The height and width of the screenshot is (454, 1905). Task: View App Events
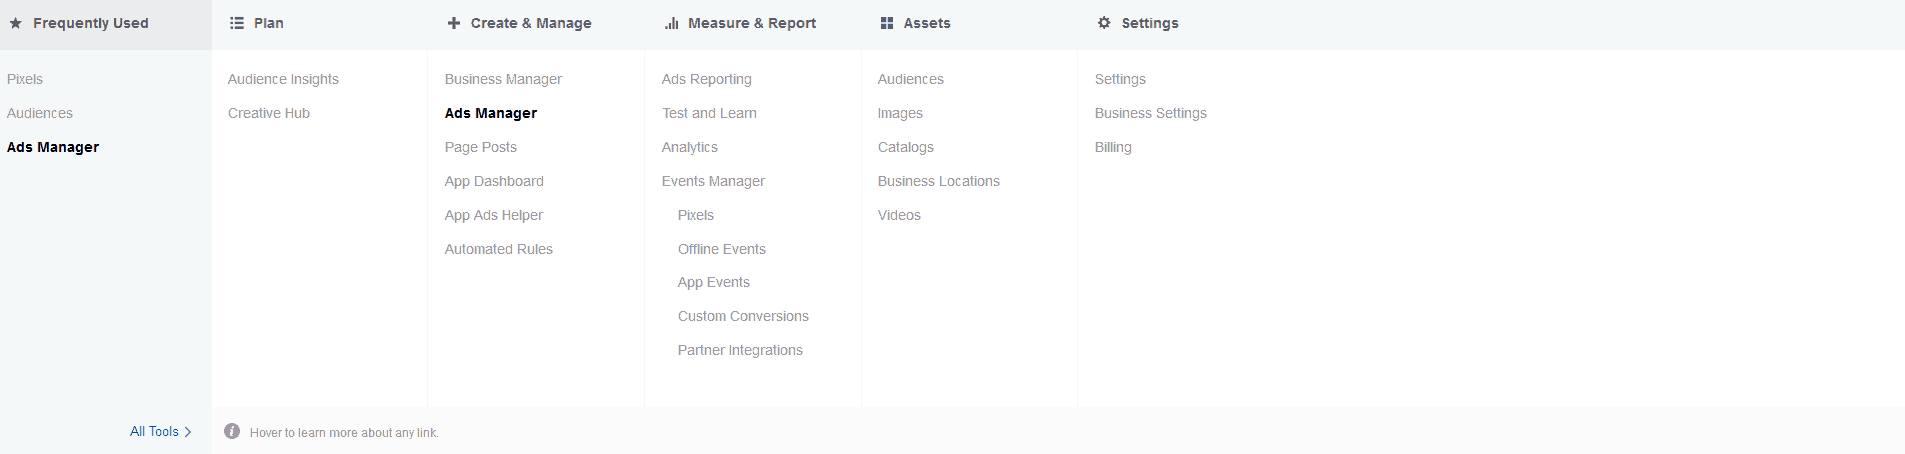pos(714,282)
